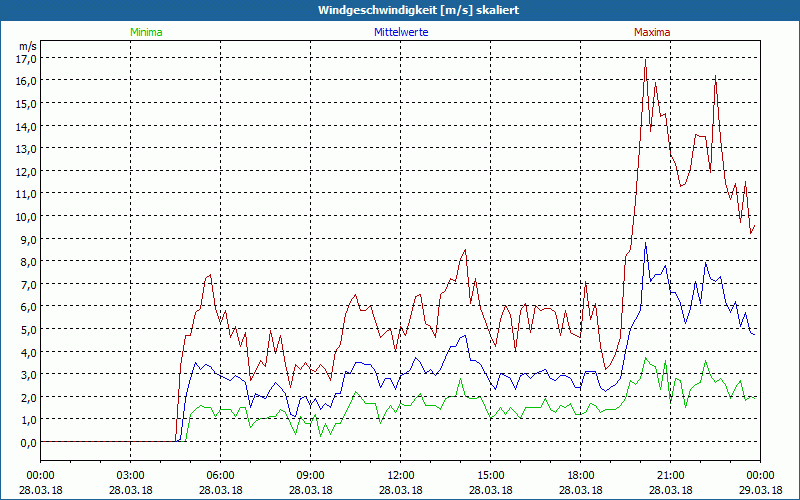Image resolution: width=800 pixels, height=500 pixels.
Task: Click the 29.03.18 date label
Action: click(760, 490)
